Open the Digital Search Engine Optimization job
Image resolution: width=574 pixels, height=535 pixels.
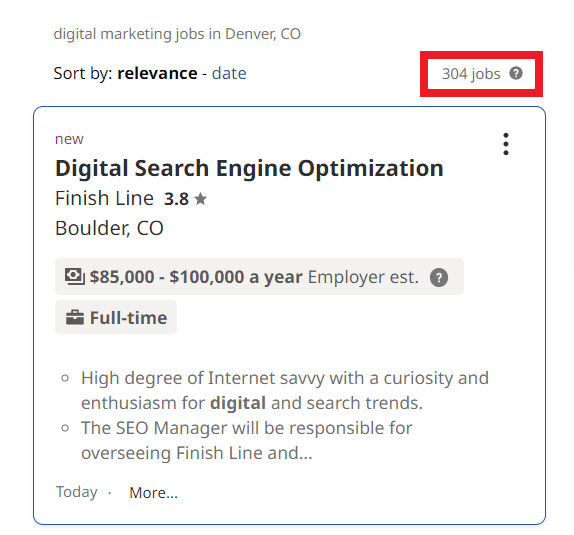249,168
